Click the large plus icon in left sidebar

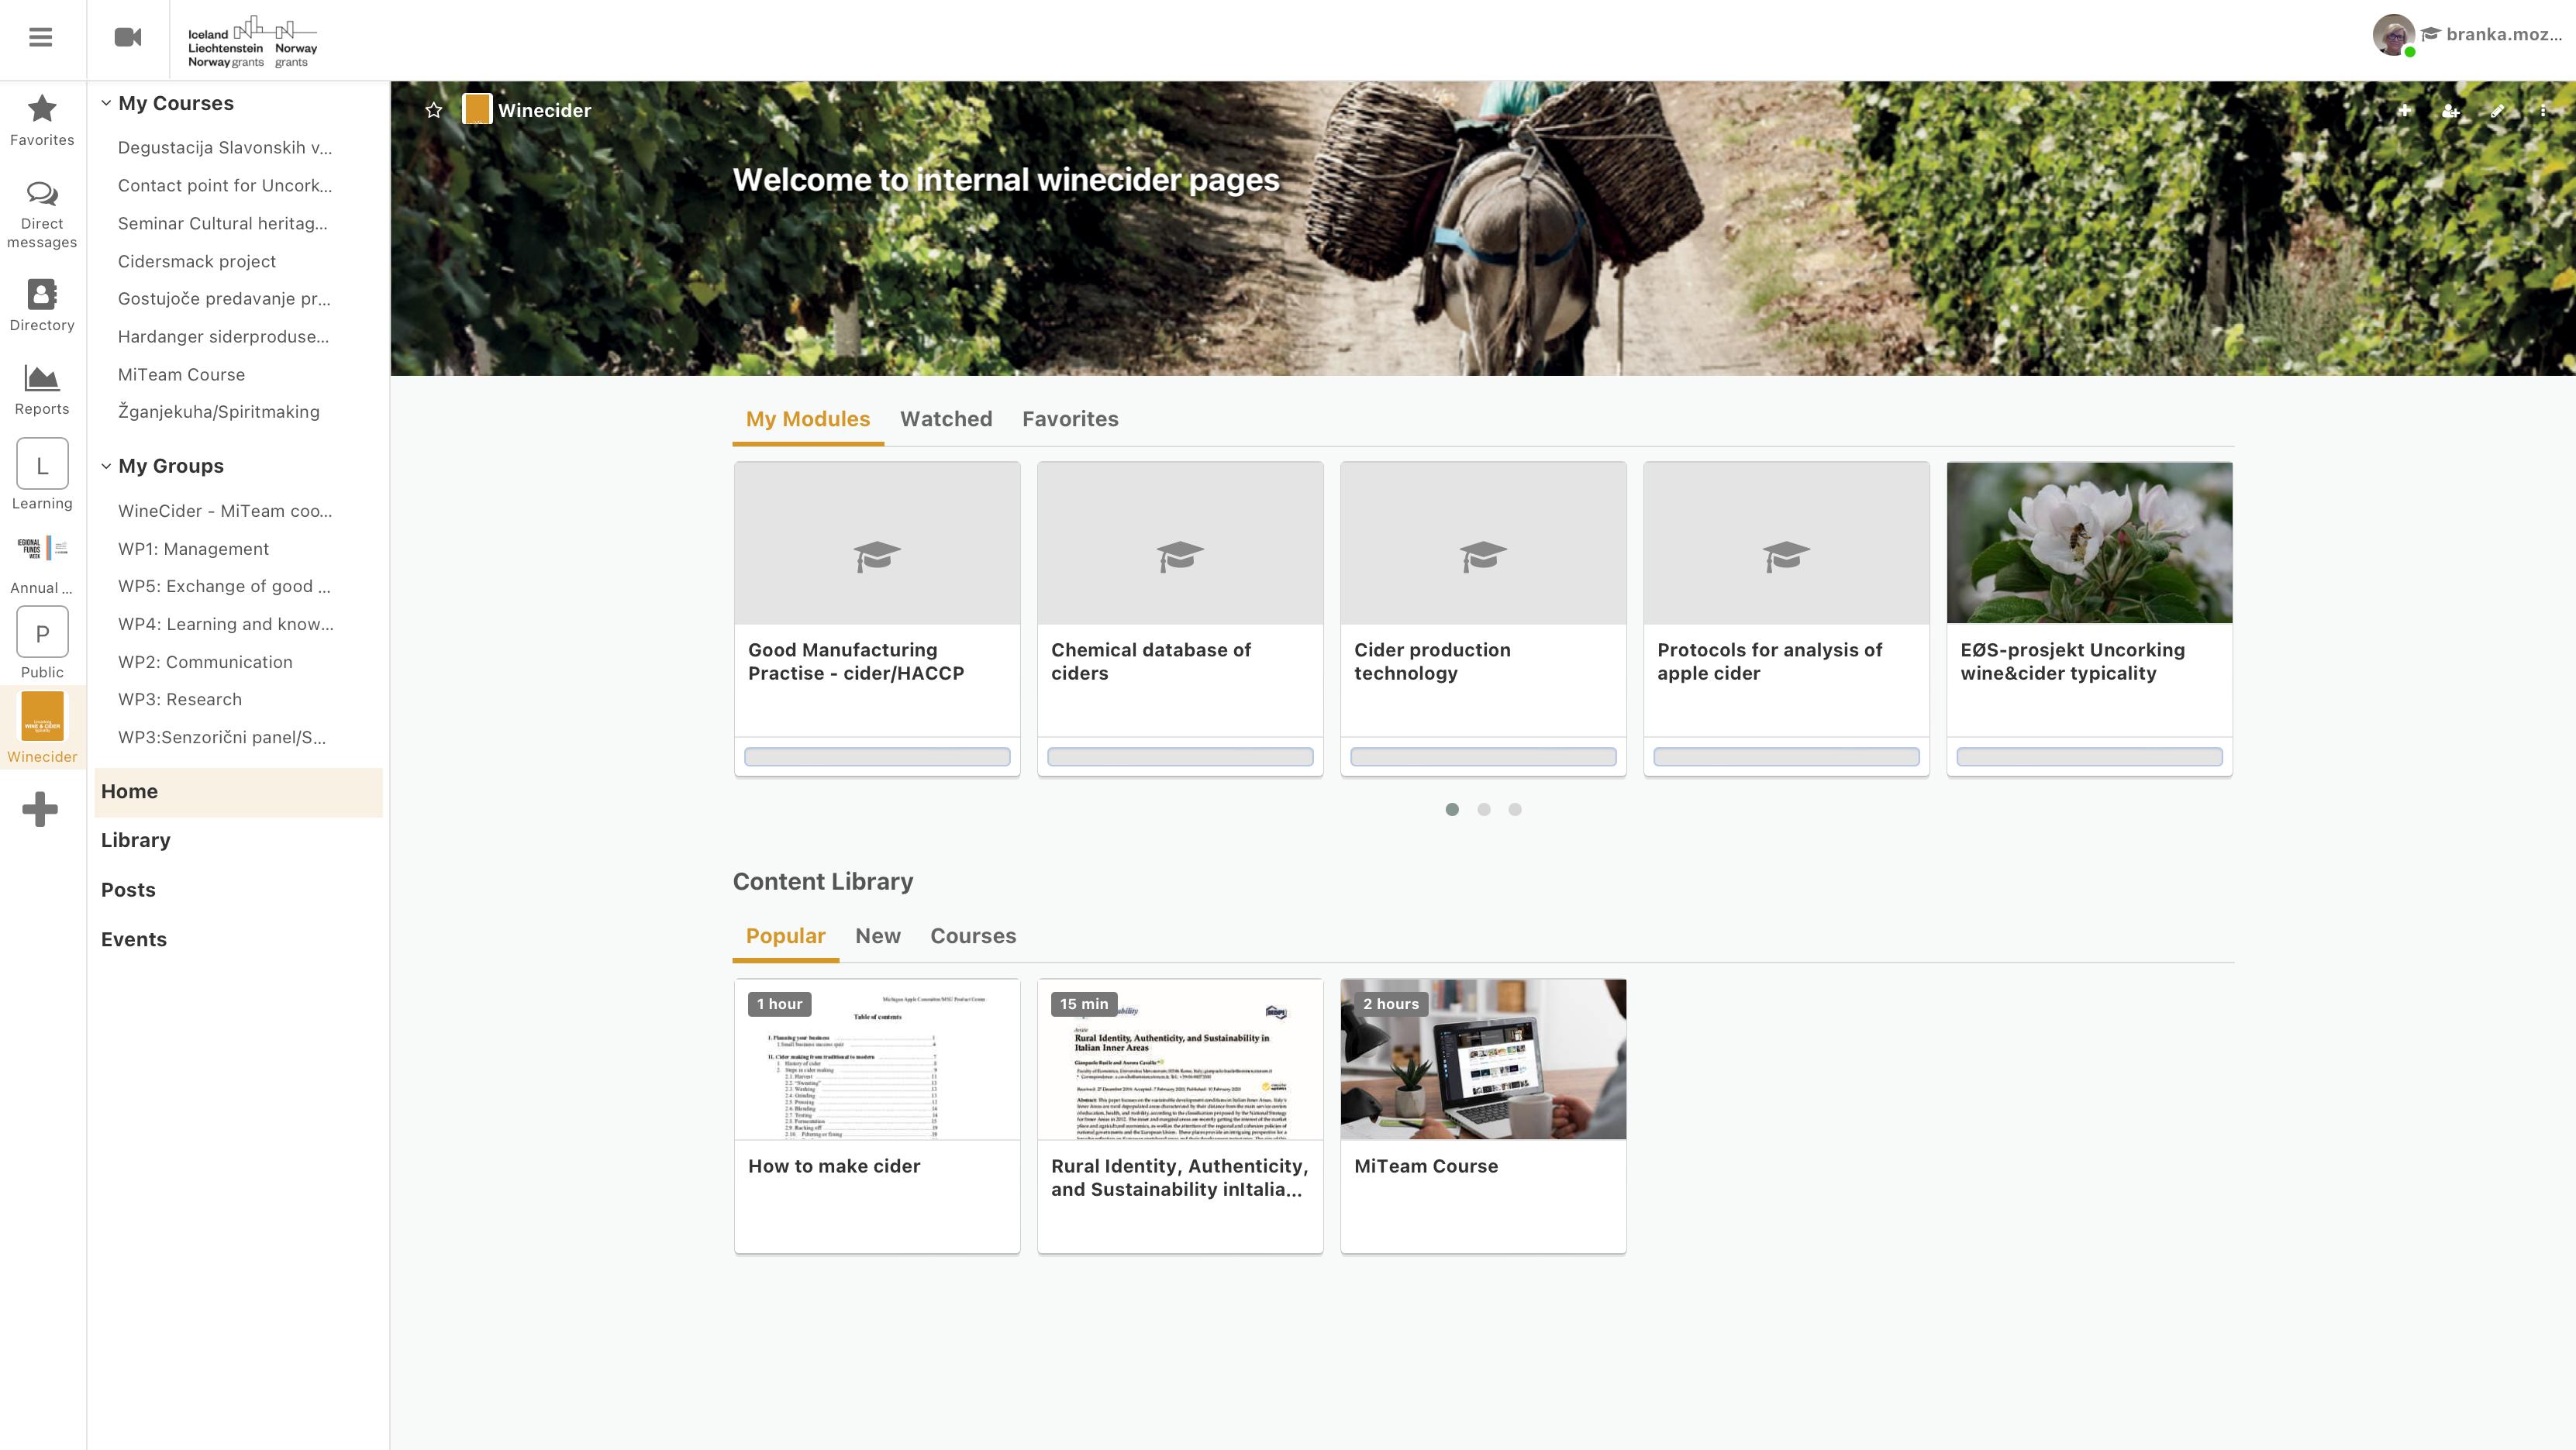tap(40, 809)
